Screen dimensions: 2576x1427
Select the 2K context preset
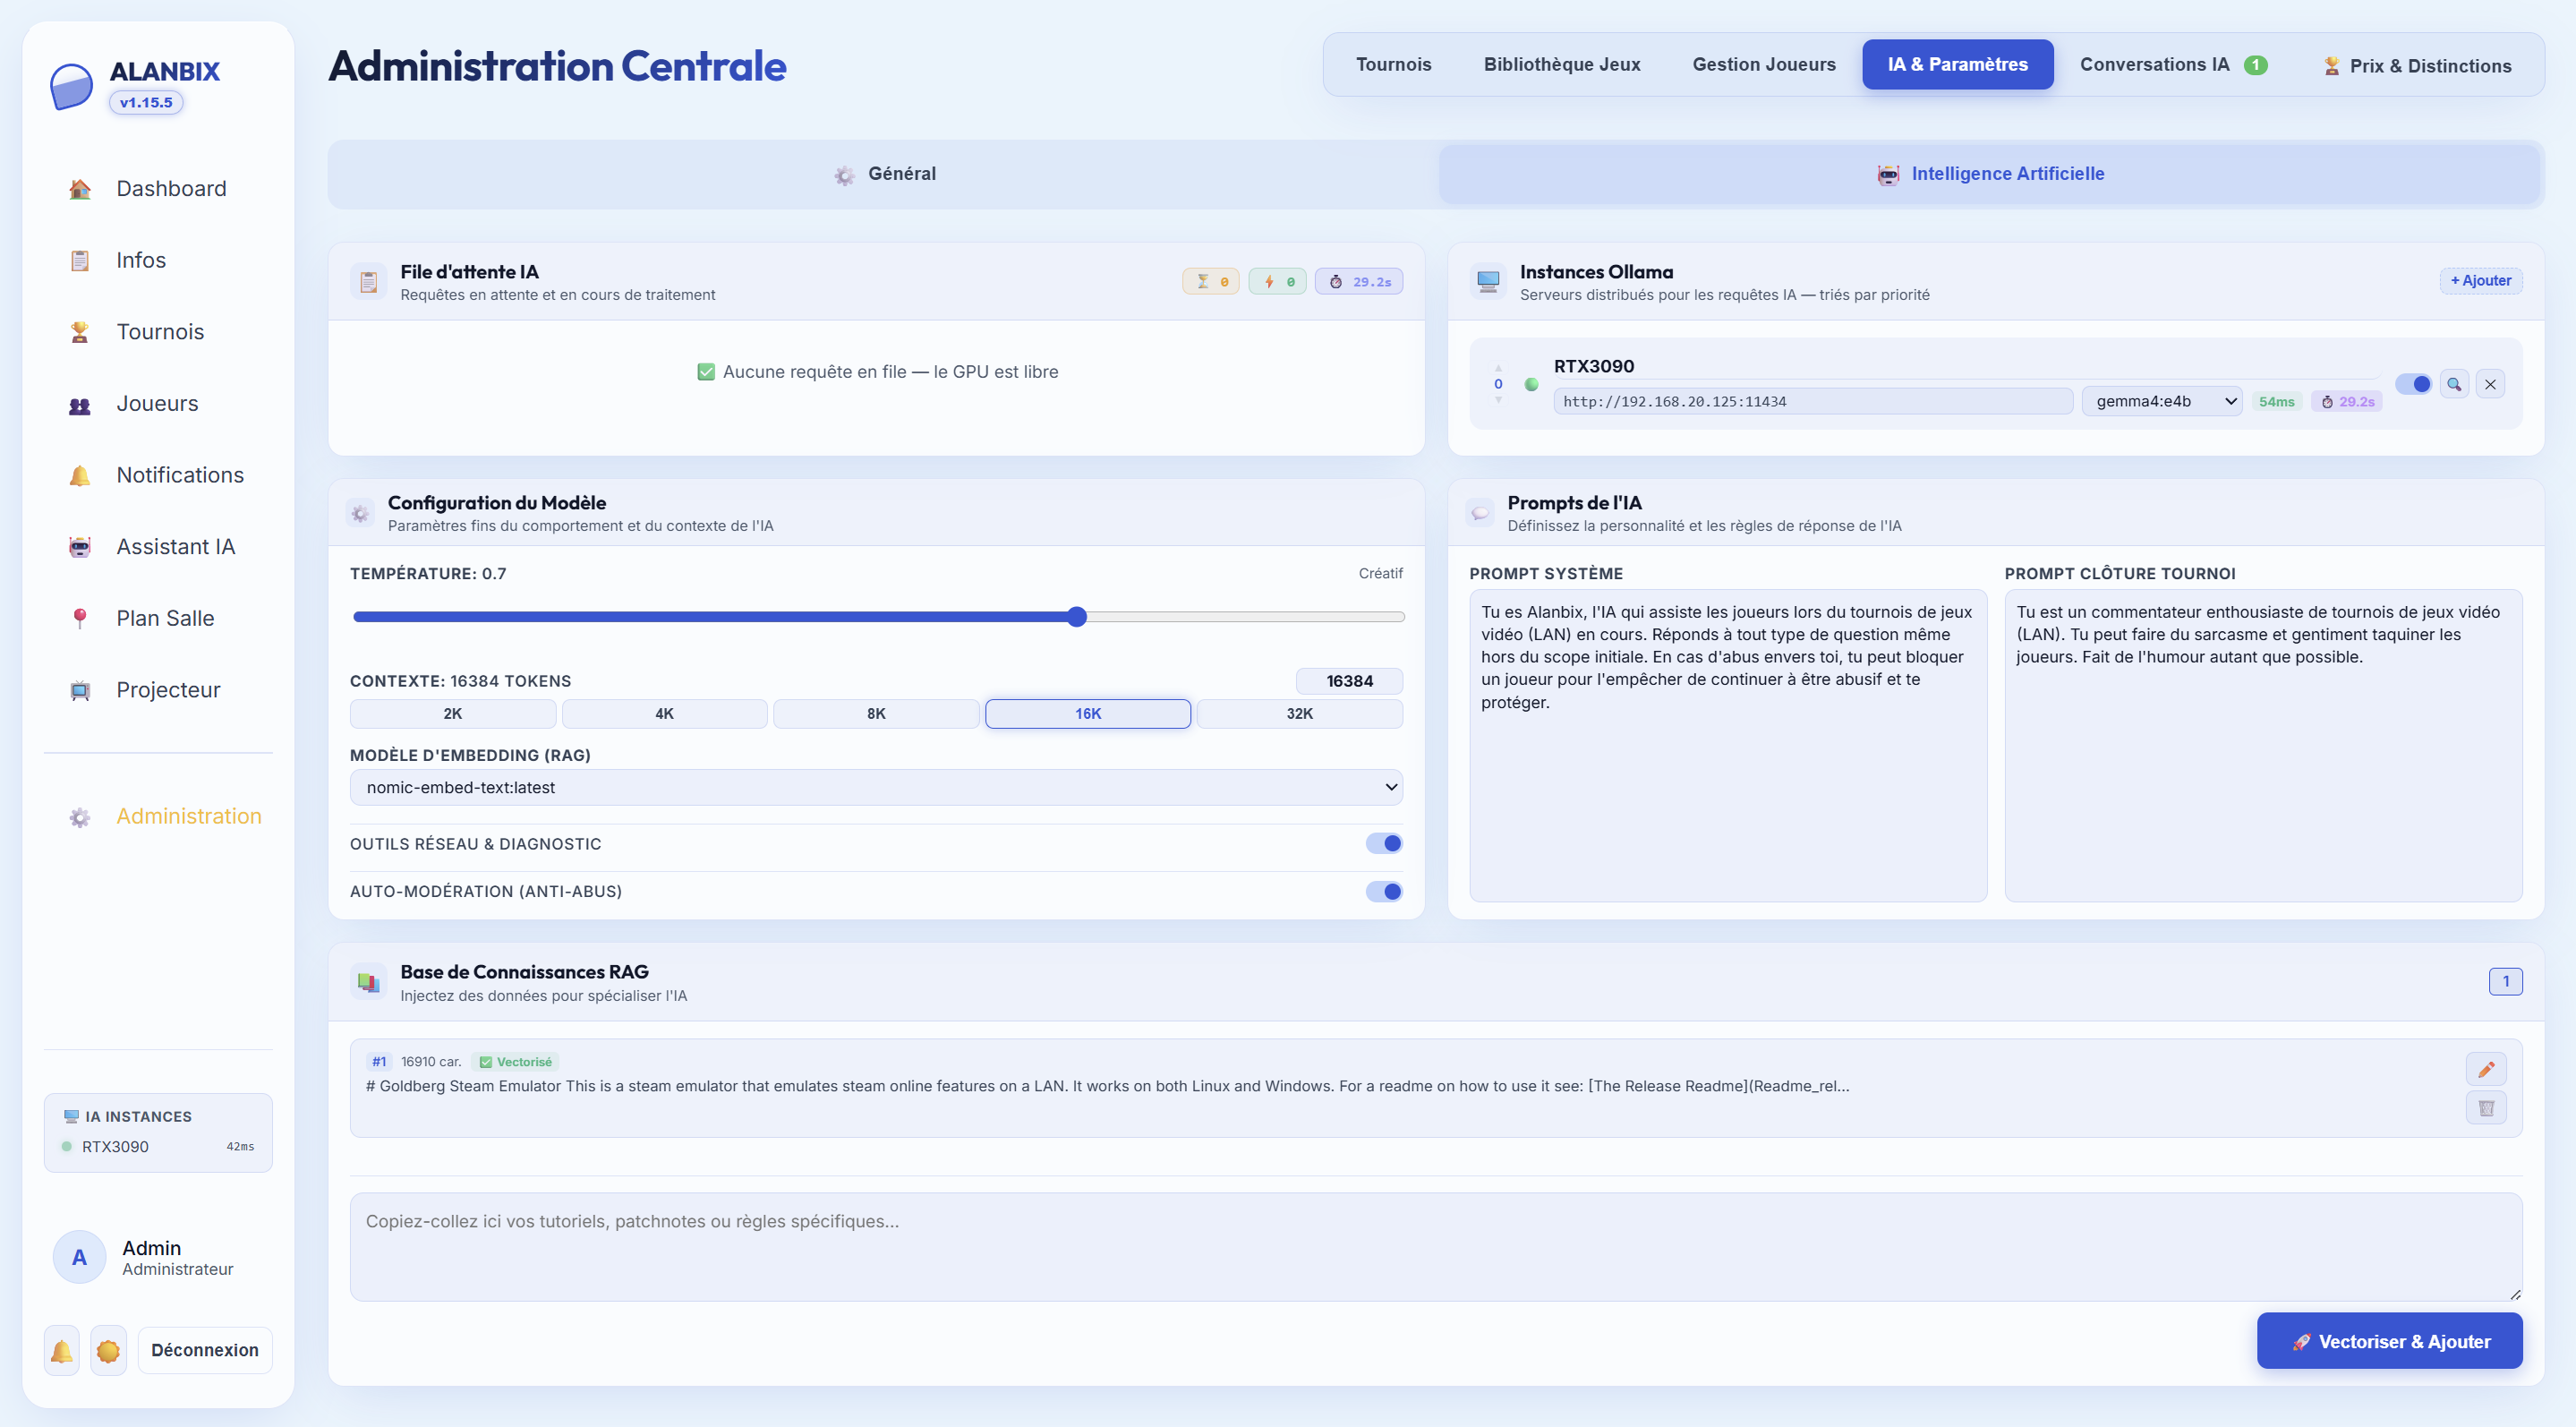pyautogui.click(x=453, y=714)
